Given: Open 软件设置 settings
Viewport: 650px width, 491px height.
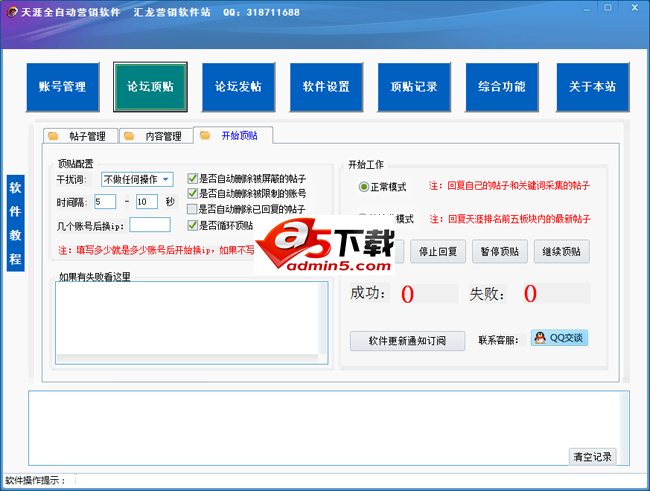Looking at the screenshot, I should click(x=326, y=87).
